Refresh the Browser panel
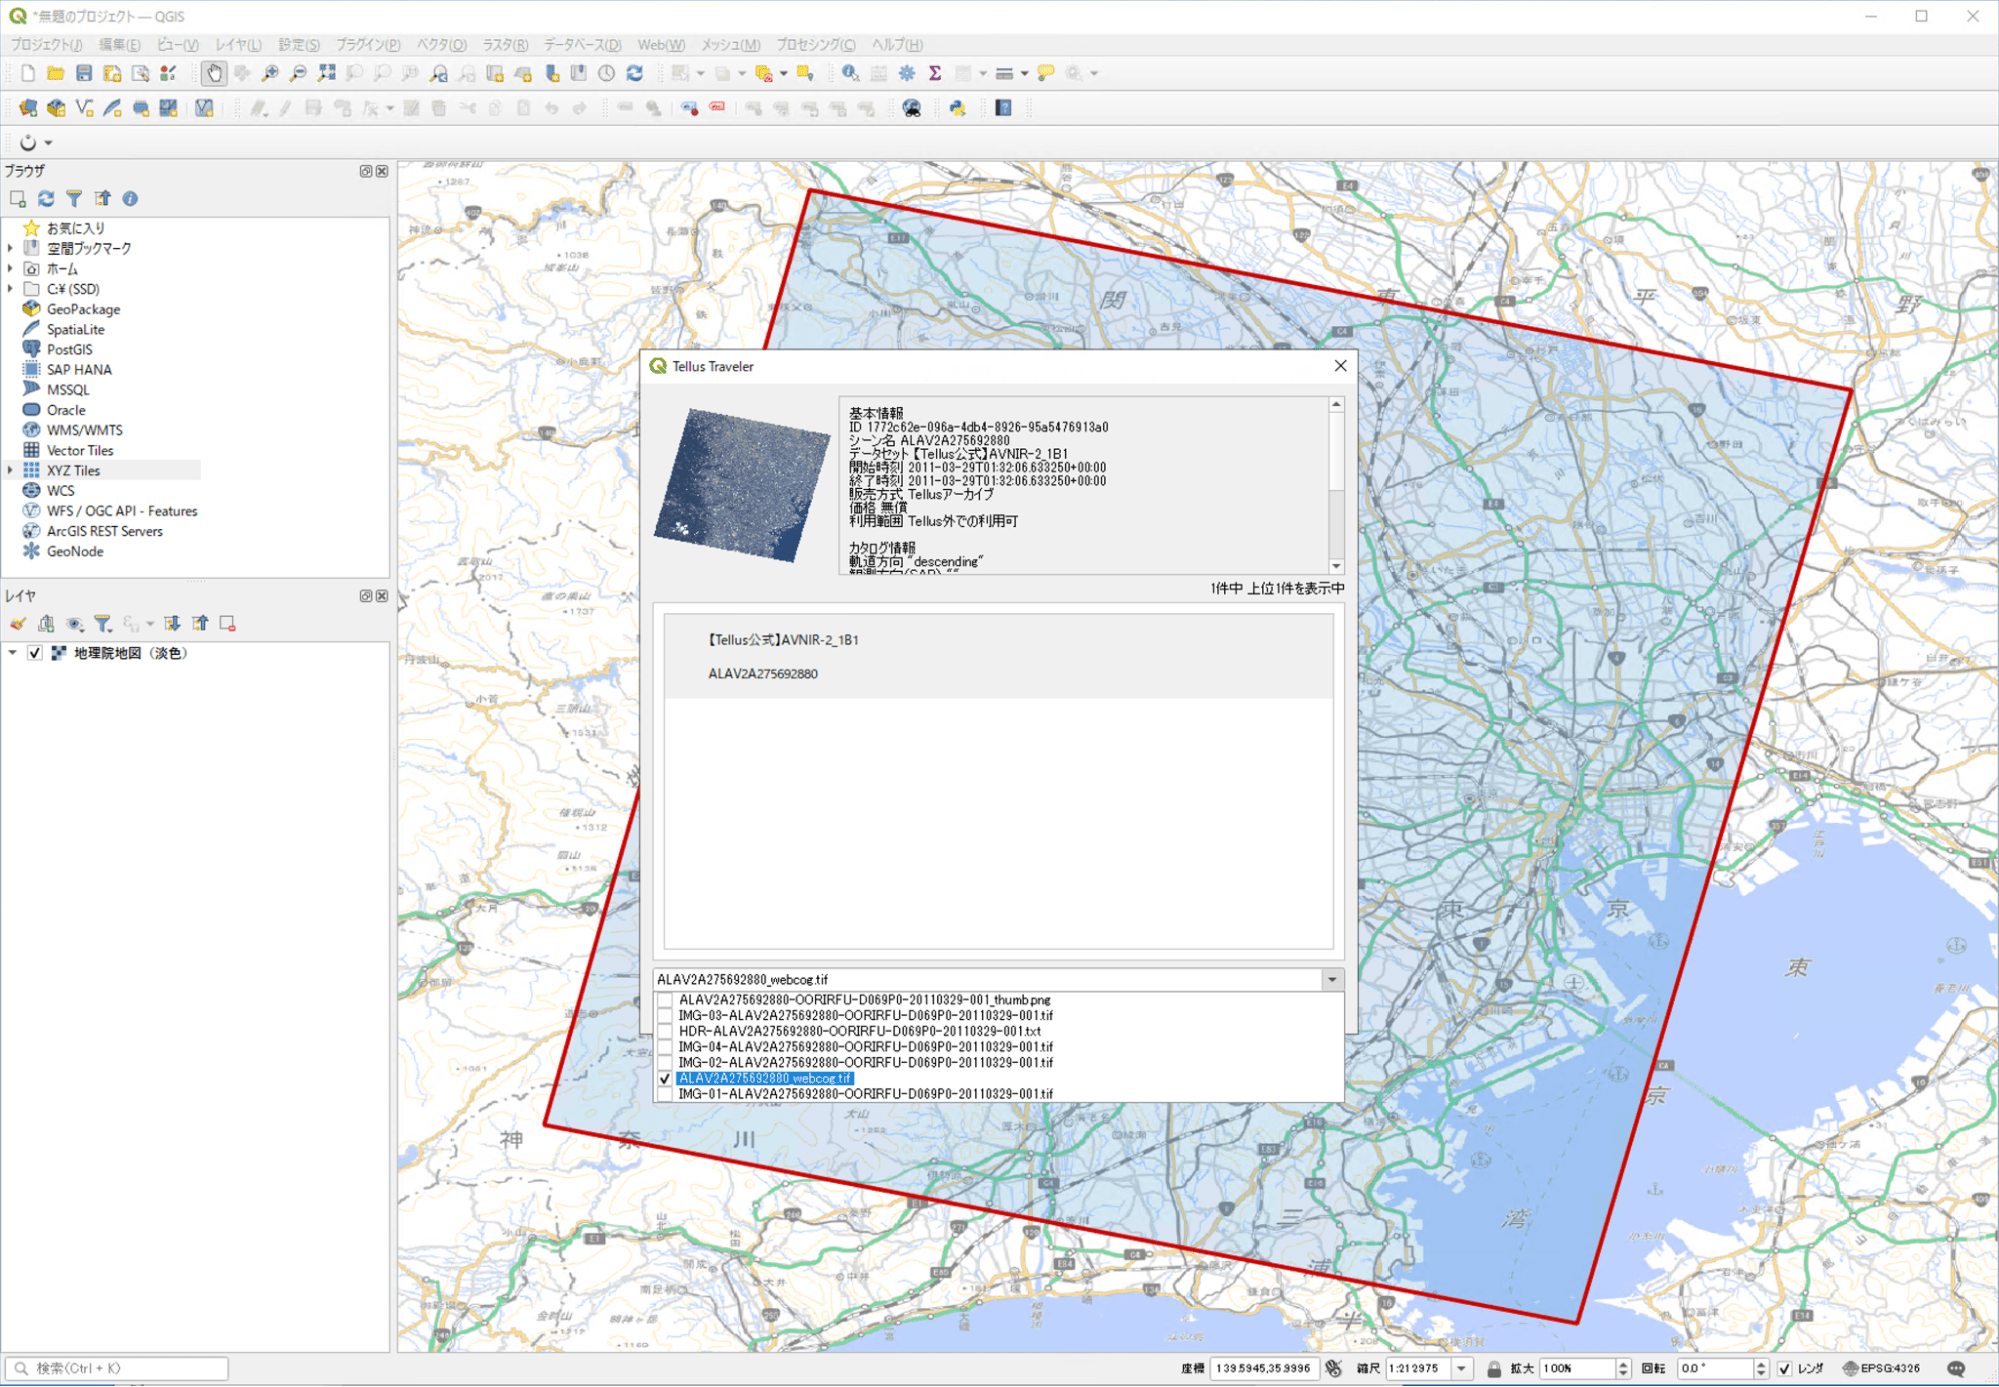This screenshot has width=1999, height=1387. pos(46,199)
